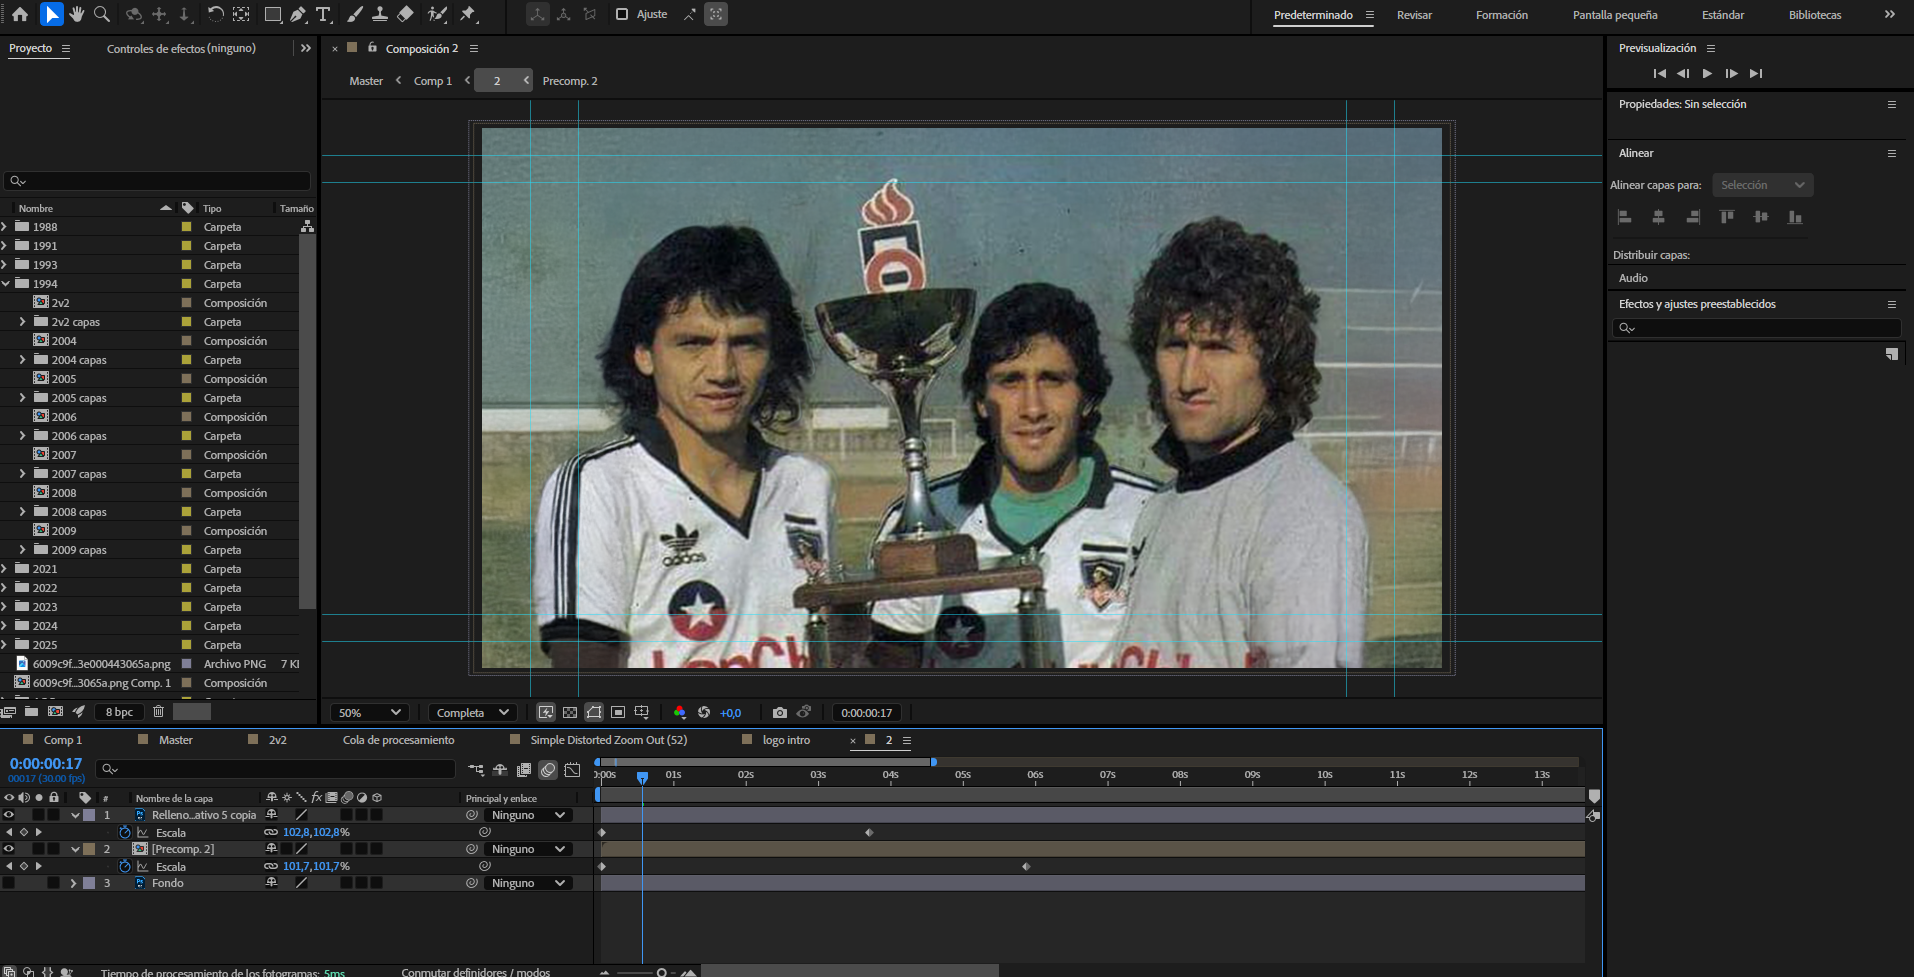Select the Eraser tool
The width and height of the screenshot is (1914, 977).
click(405, 14)
